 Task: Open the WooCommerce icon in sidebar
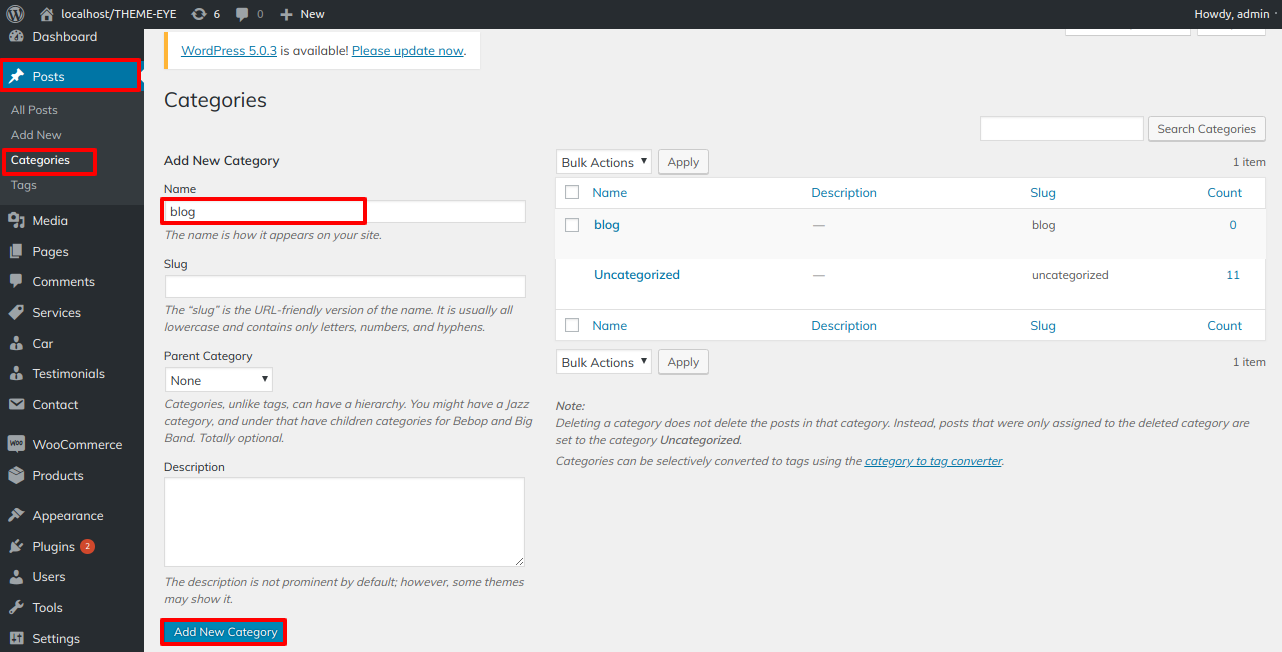coord(16,445)
